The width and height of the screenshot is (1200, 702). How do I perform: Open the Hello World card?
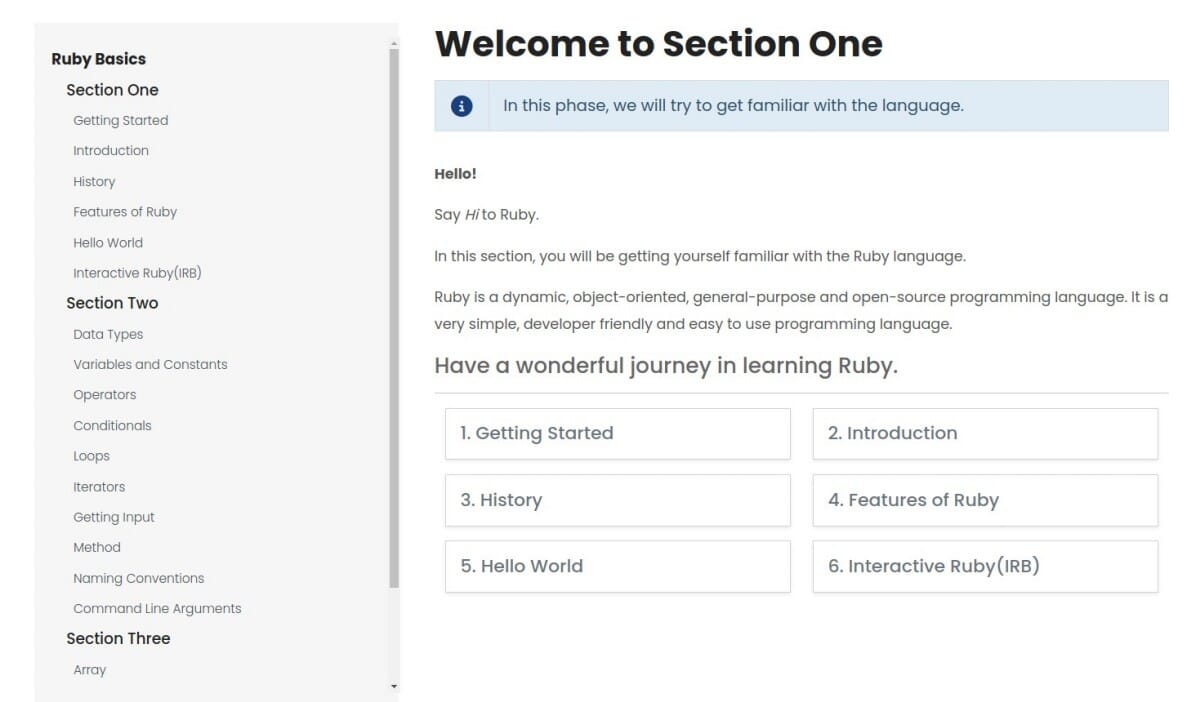coord(617,566)
